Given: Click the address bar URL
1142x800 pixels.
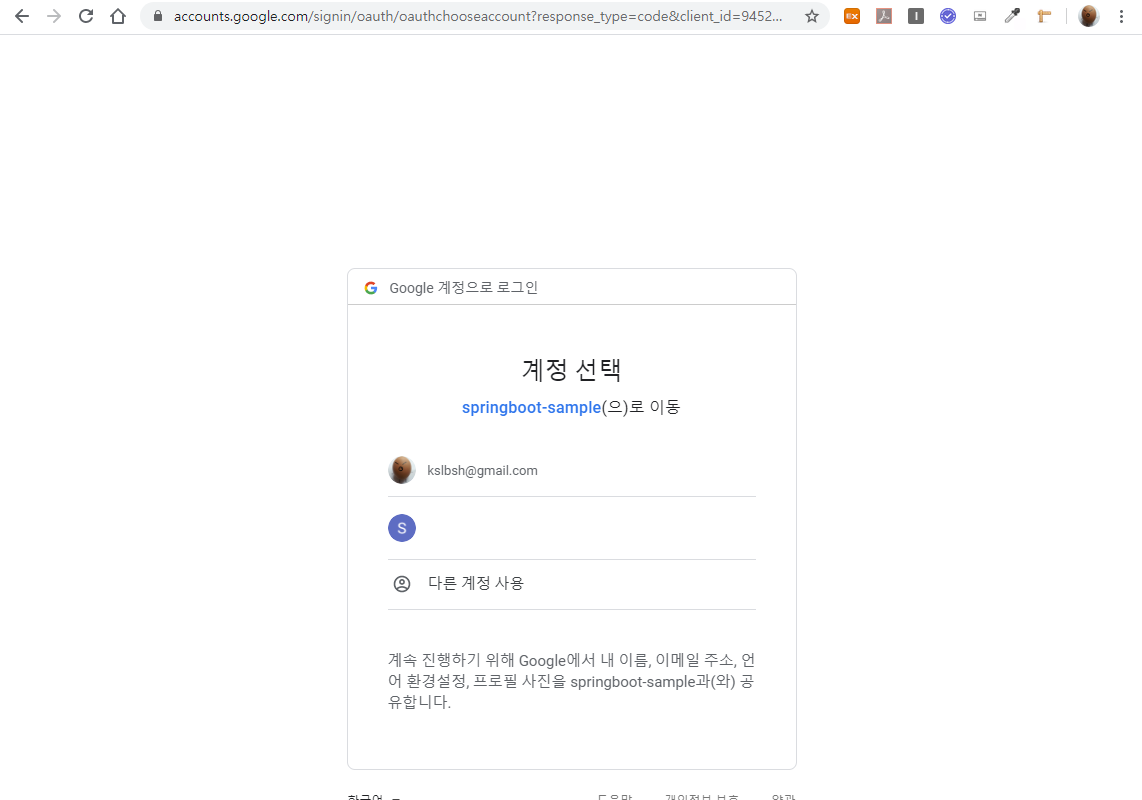Looking at the screenshot, I should point(478,16).
